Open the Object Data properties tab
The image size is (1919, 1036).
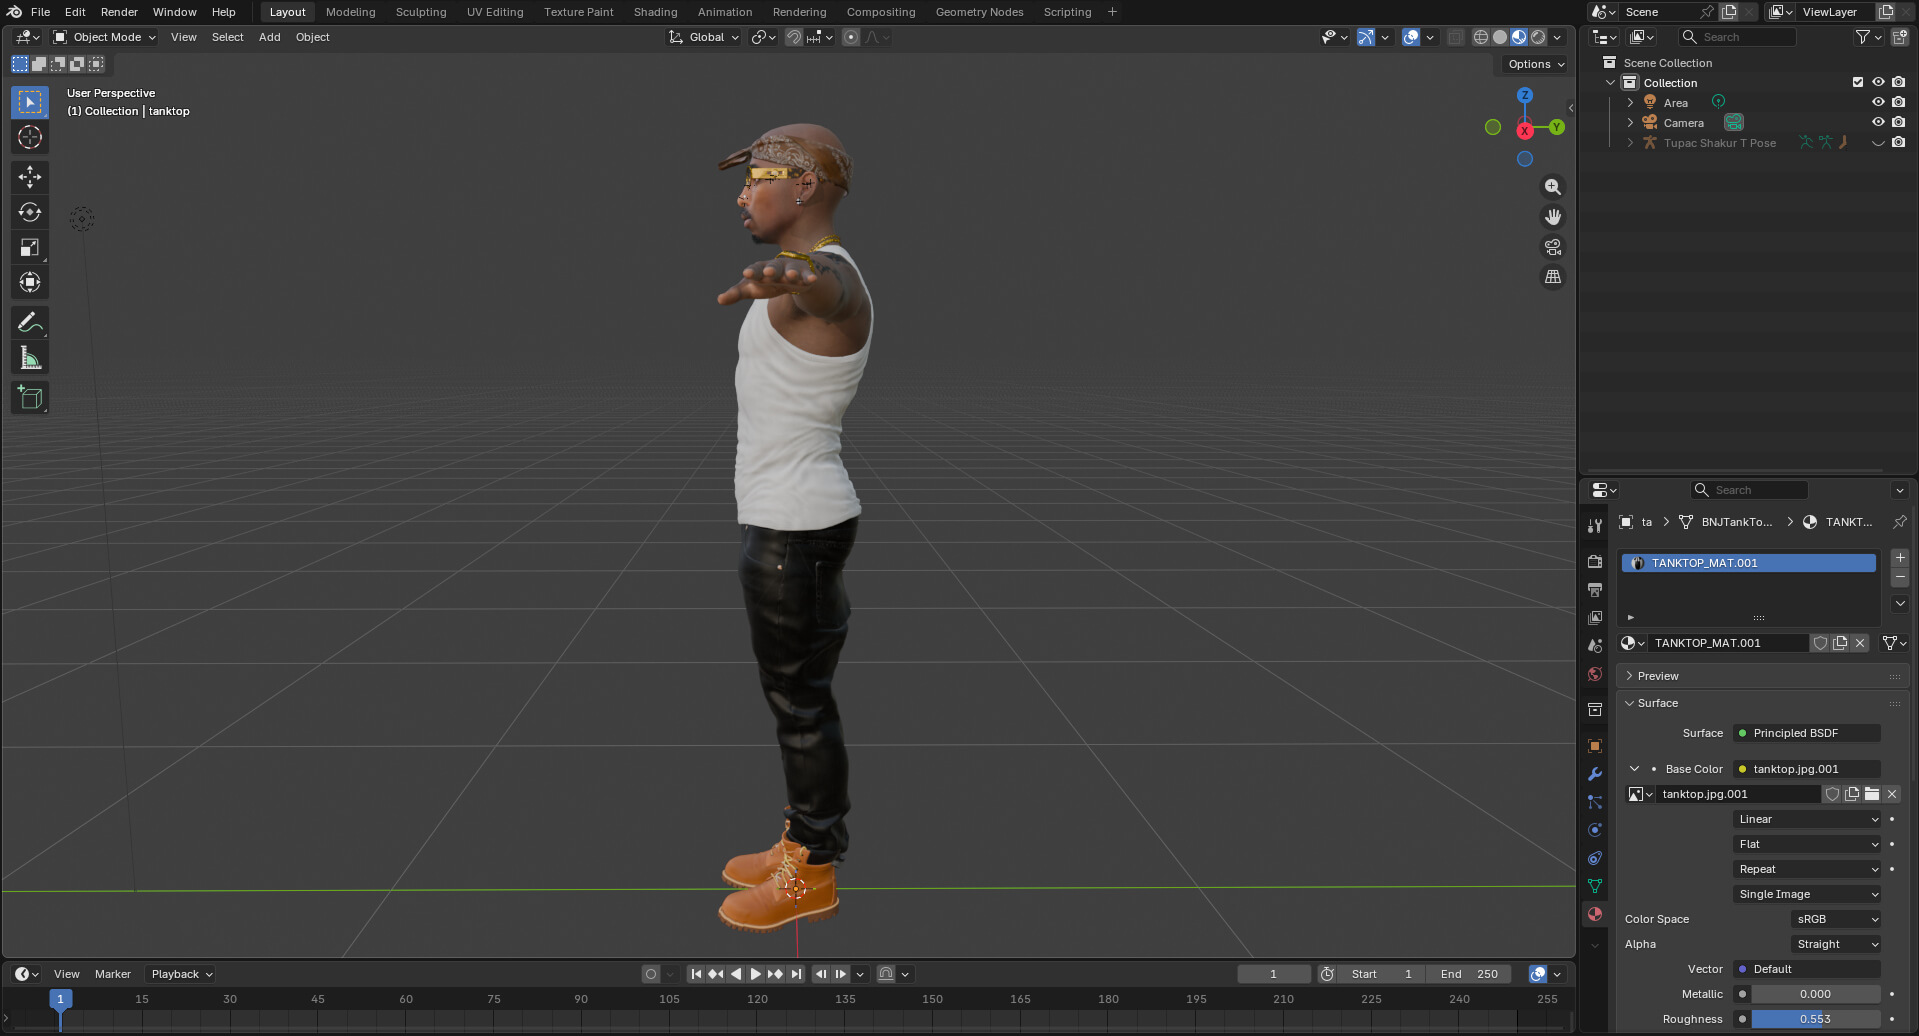[x=1595, y=886]
